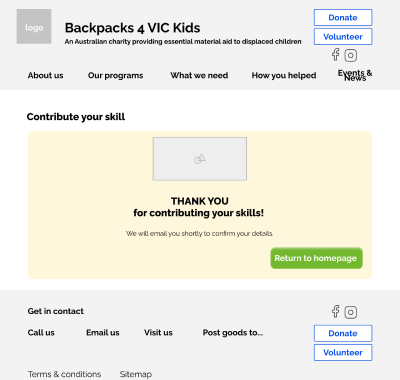This screenshot has width=400, height=380.
Task: Click the Return to homepage button
Action: click(x=316, y=258)
